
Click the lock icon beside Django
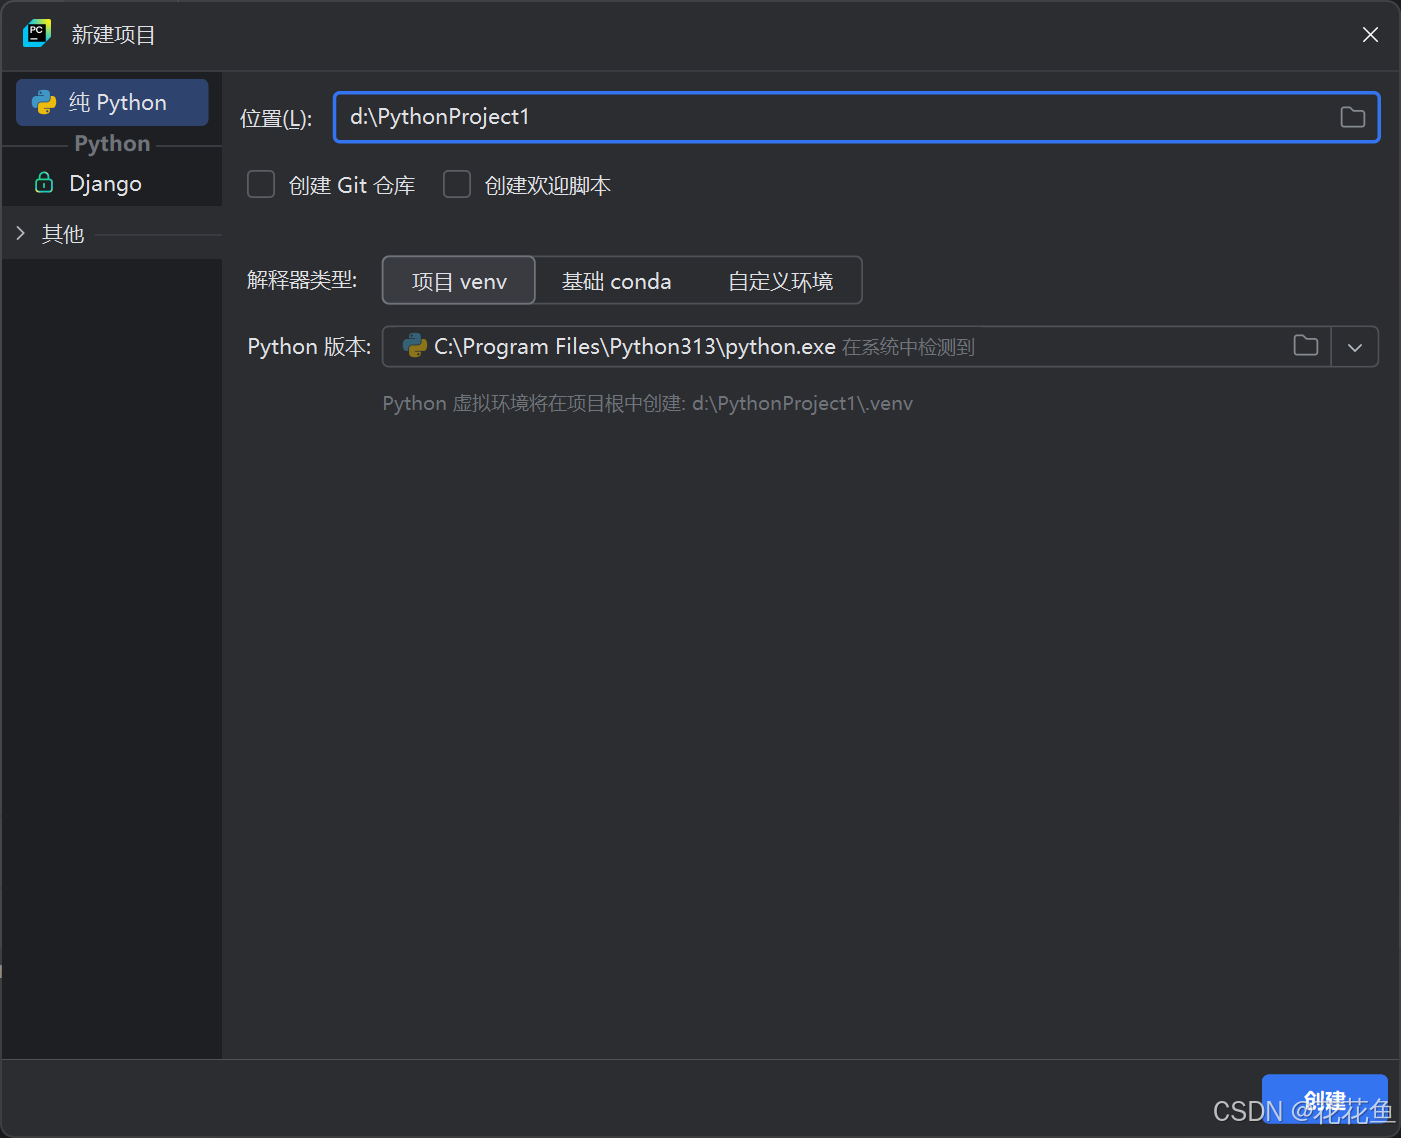pos(44,182)
